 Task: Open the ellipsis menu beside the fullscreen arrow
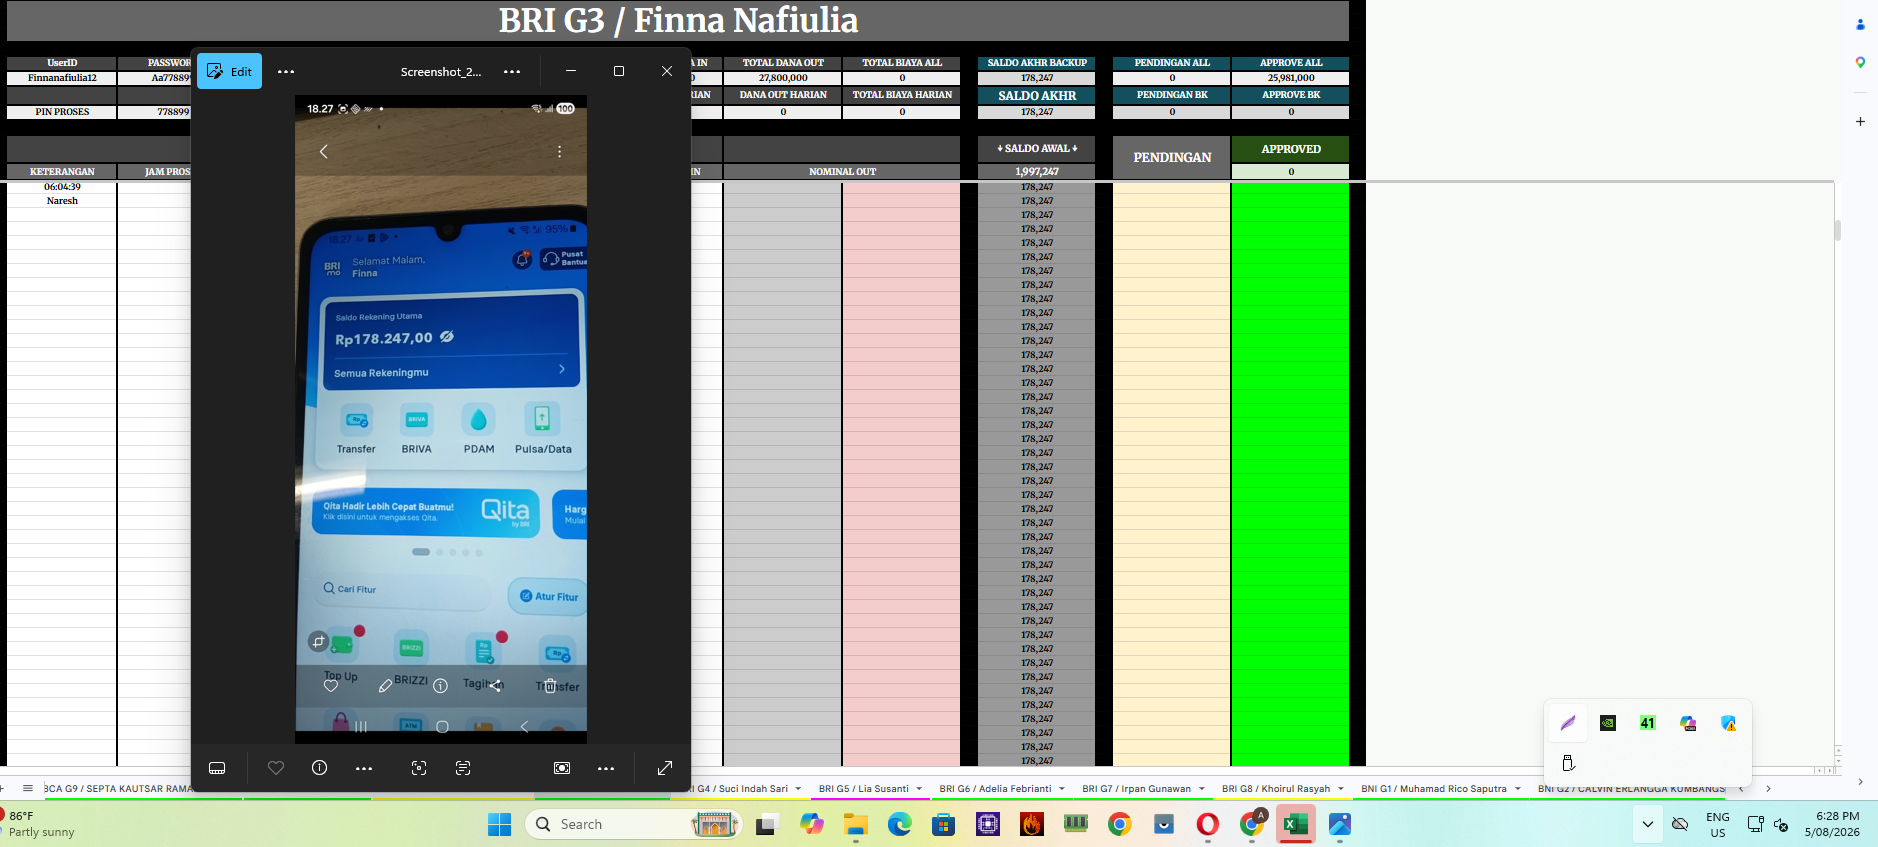pos(606,768)
